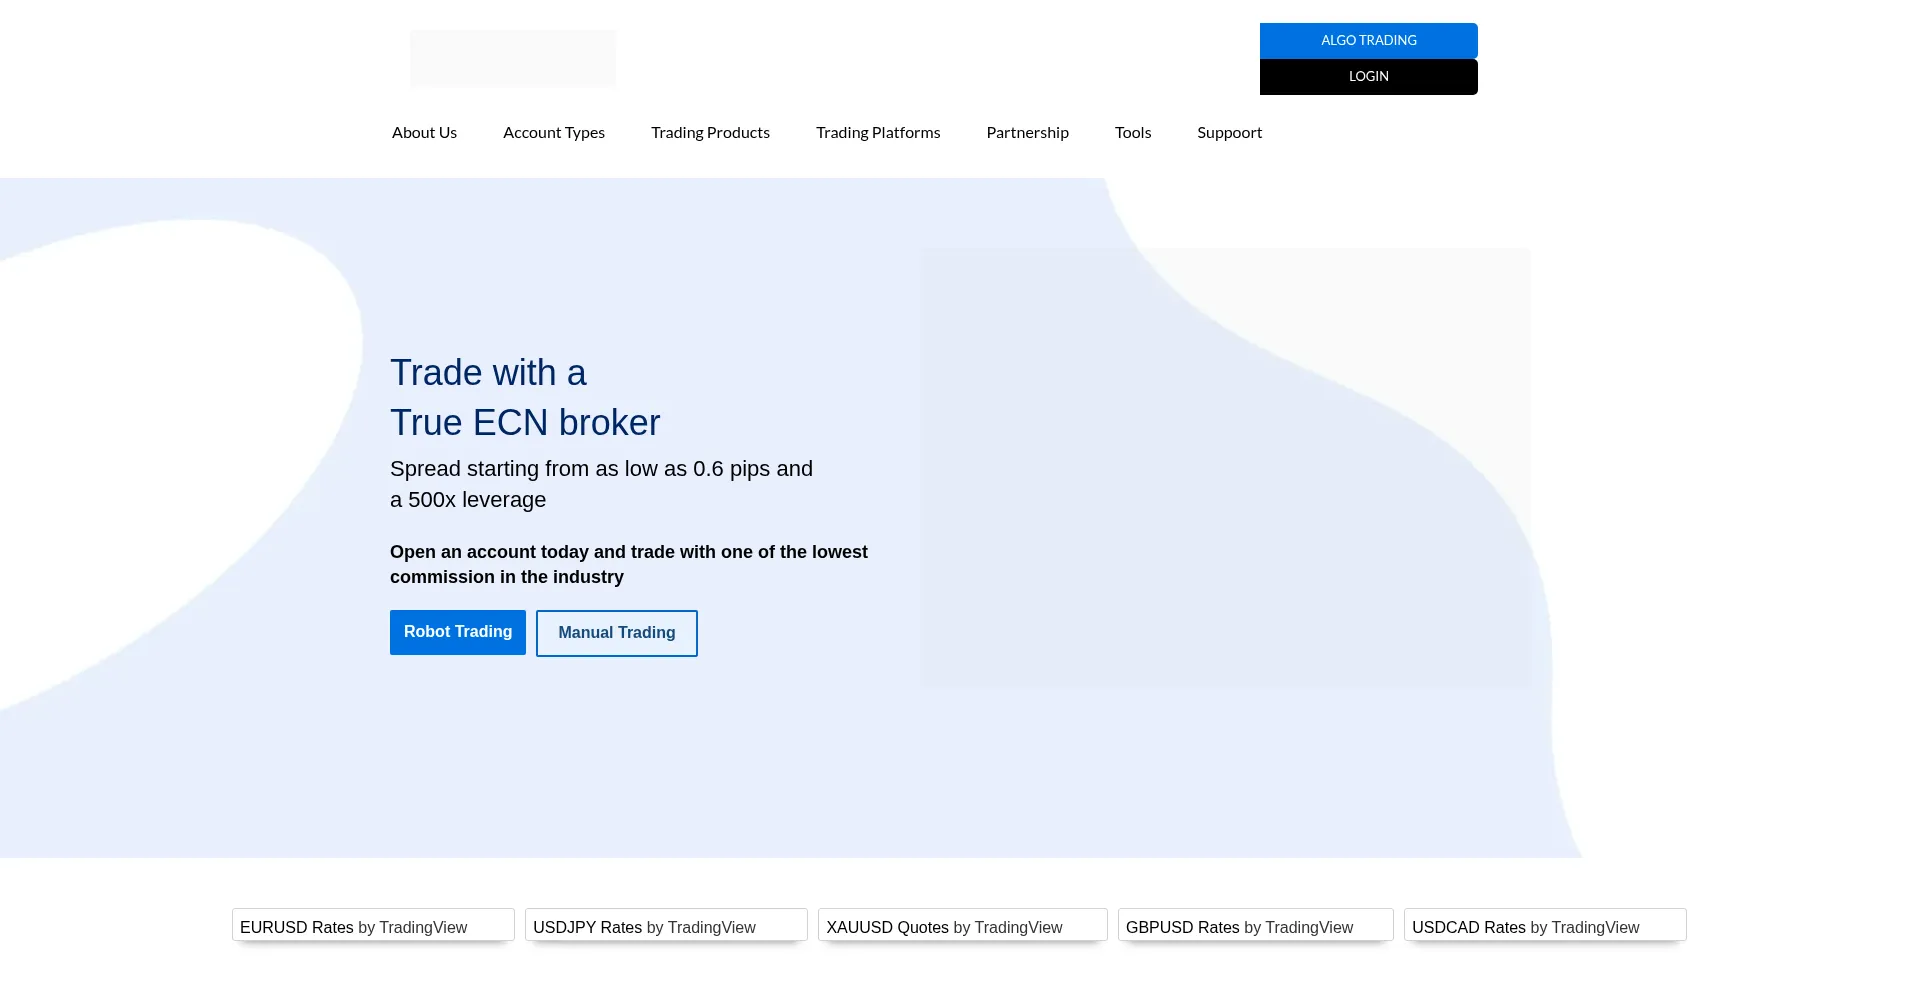This screenshot has height=993, width=1920.
Task: Open the About Us menu
Action: tap(424, 133)
